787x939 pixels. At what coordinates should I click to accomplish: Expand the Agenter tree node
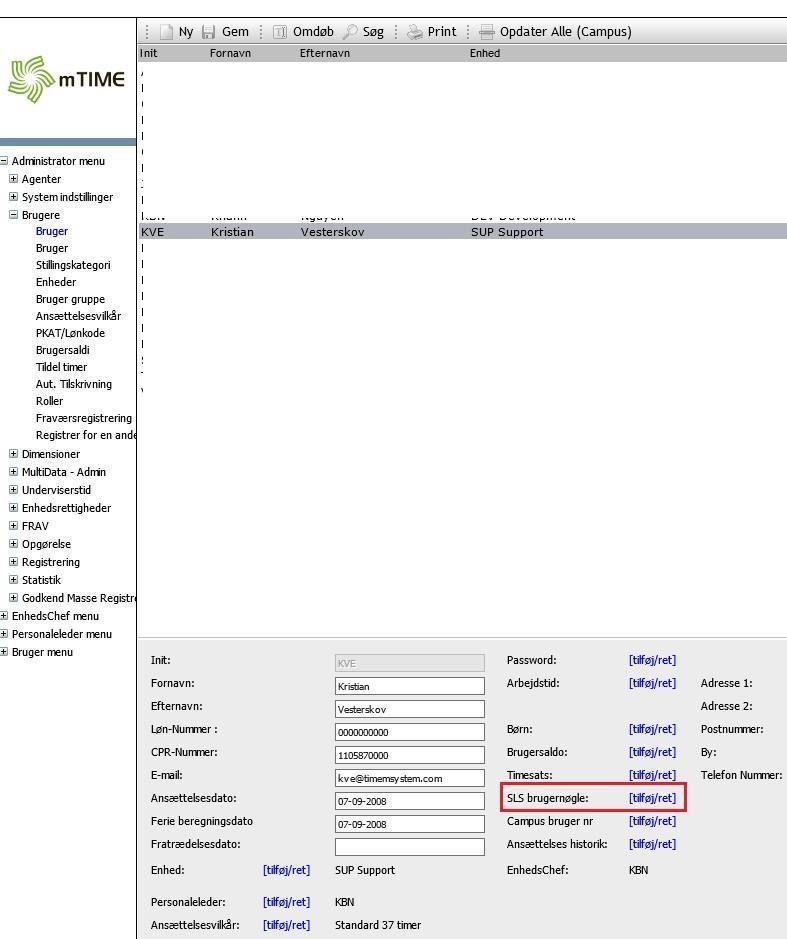coord(14,179)
